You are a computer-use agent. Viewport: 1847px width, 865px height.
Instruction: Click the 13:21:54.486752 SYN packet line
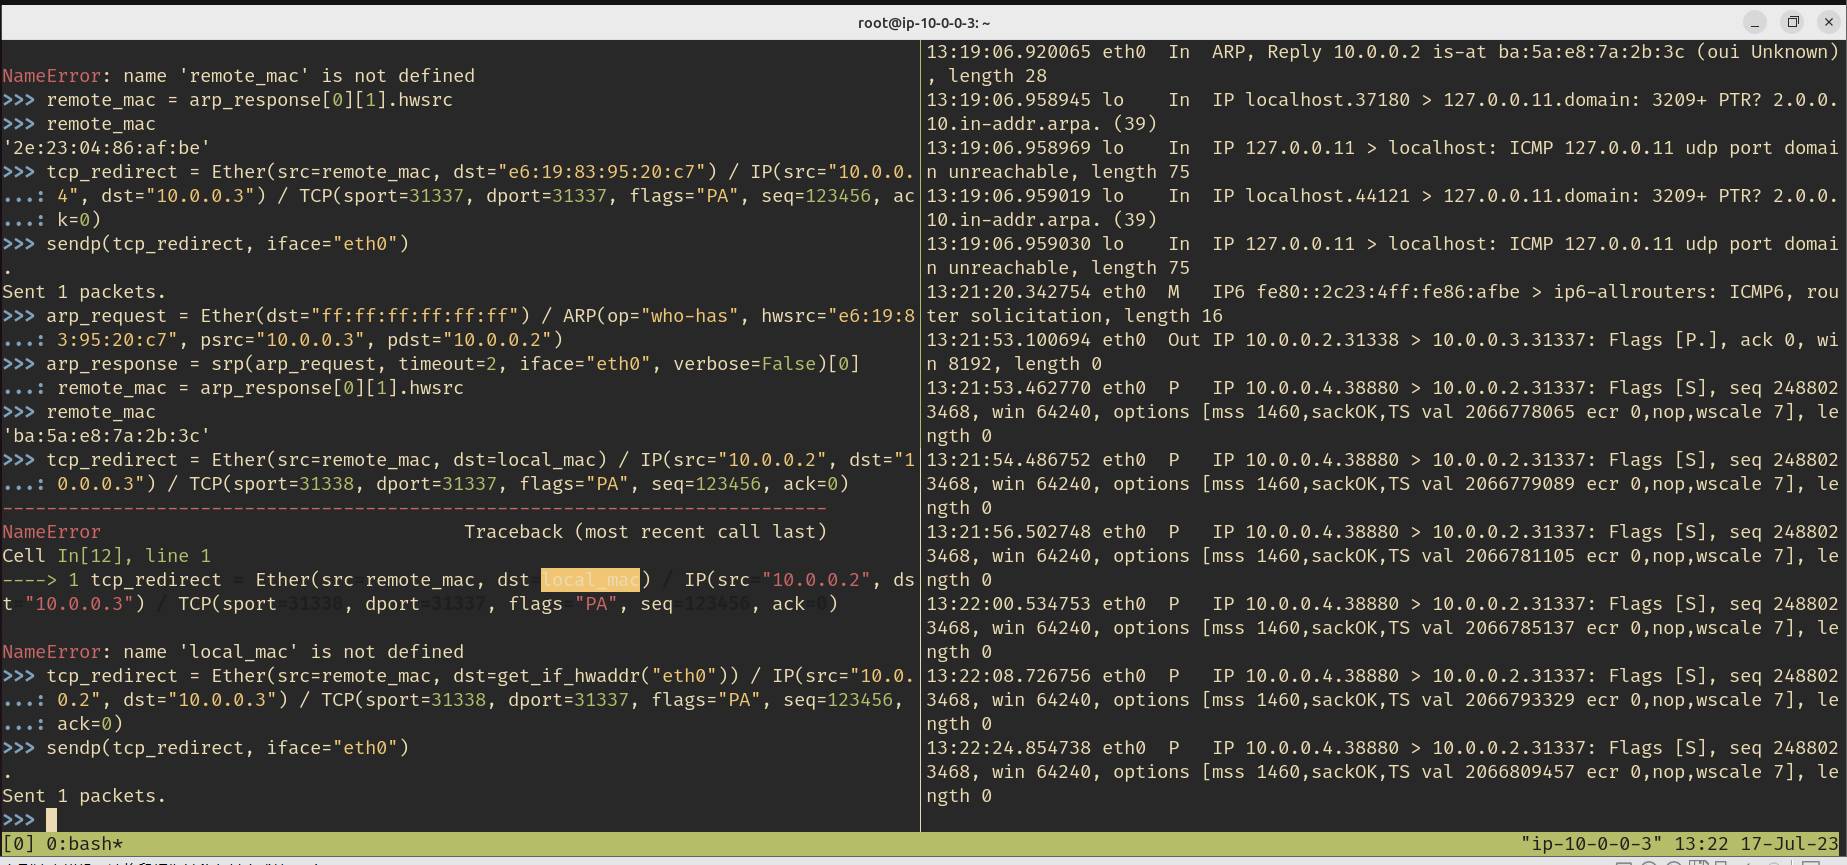pyautogui.click(x=1381, y=484)
